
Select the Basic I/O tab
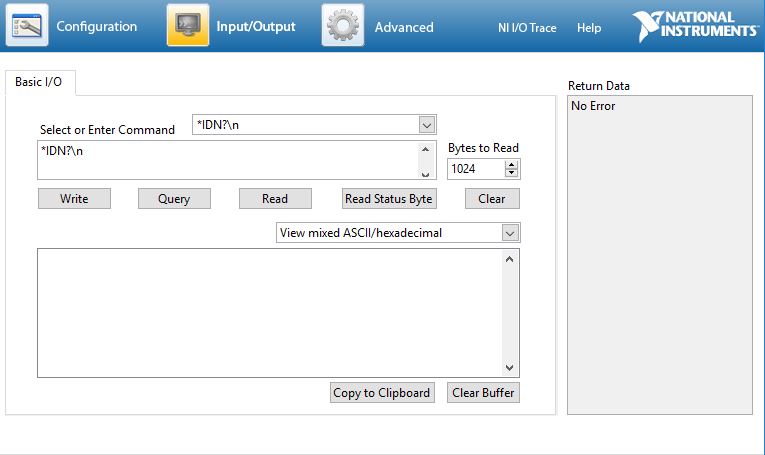39,82
